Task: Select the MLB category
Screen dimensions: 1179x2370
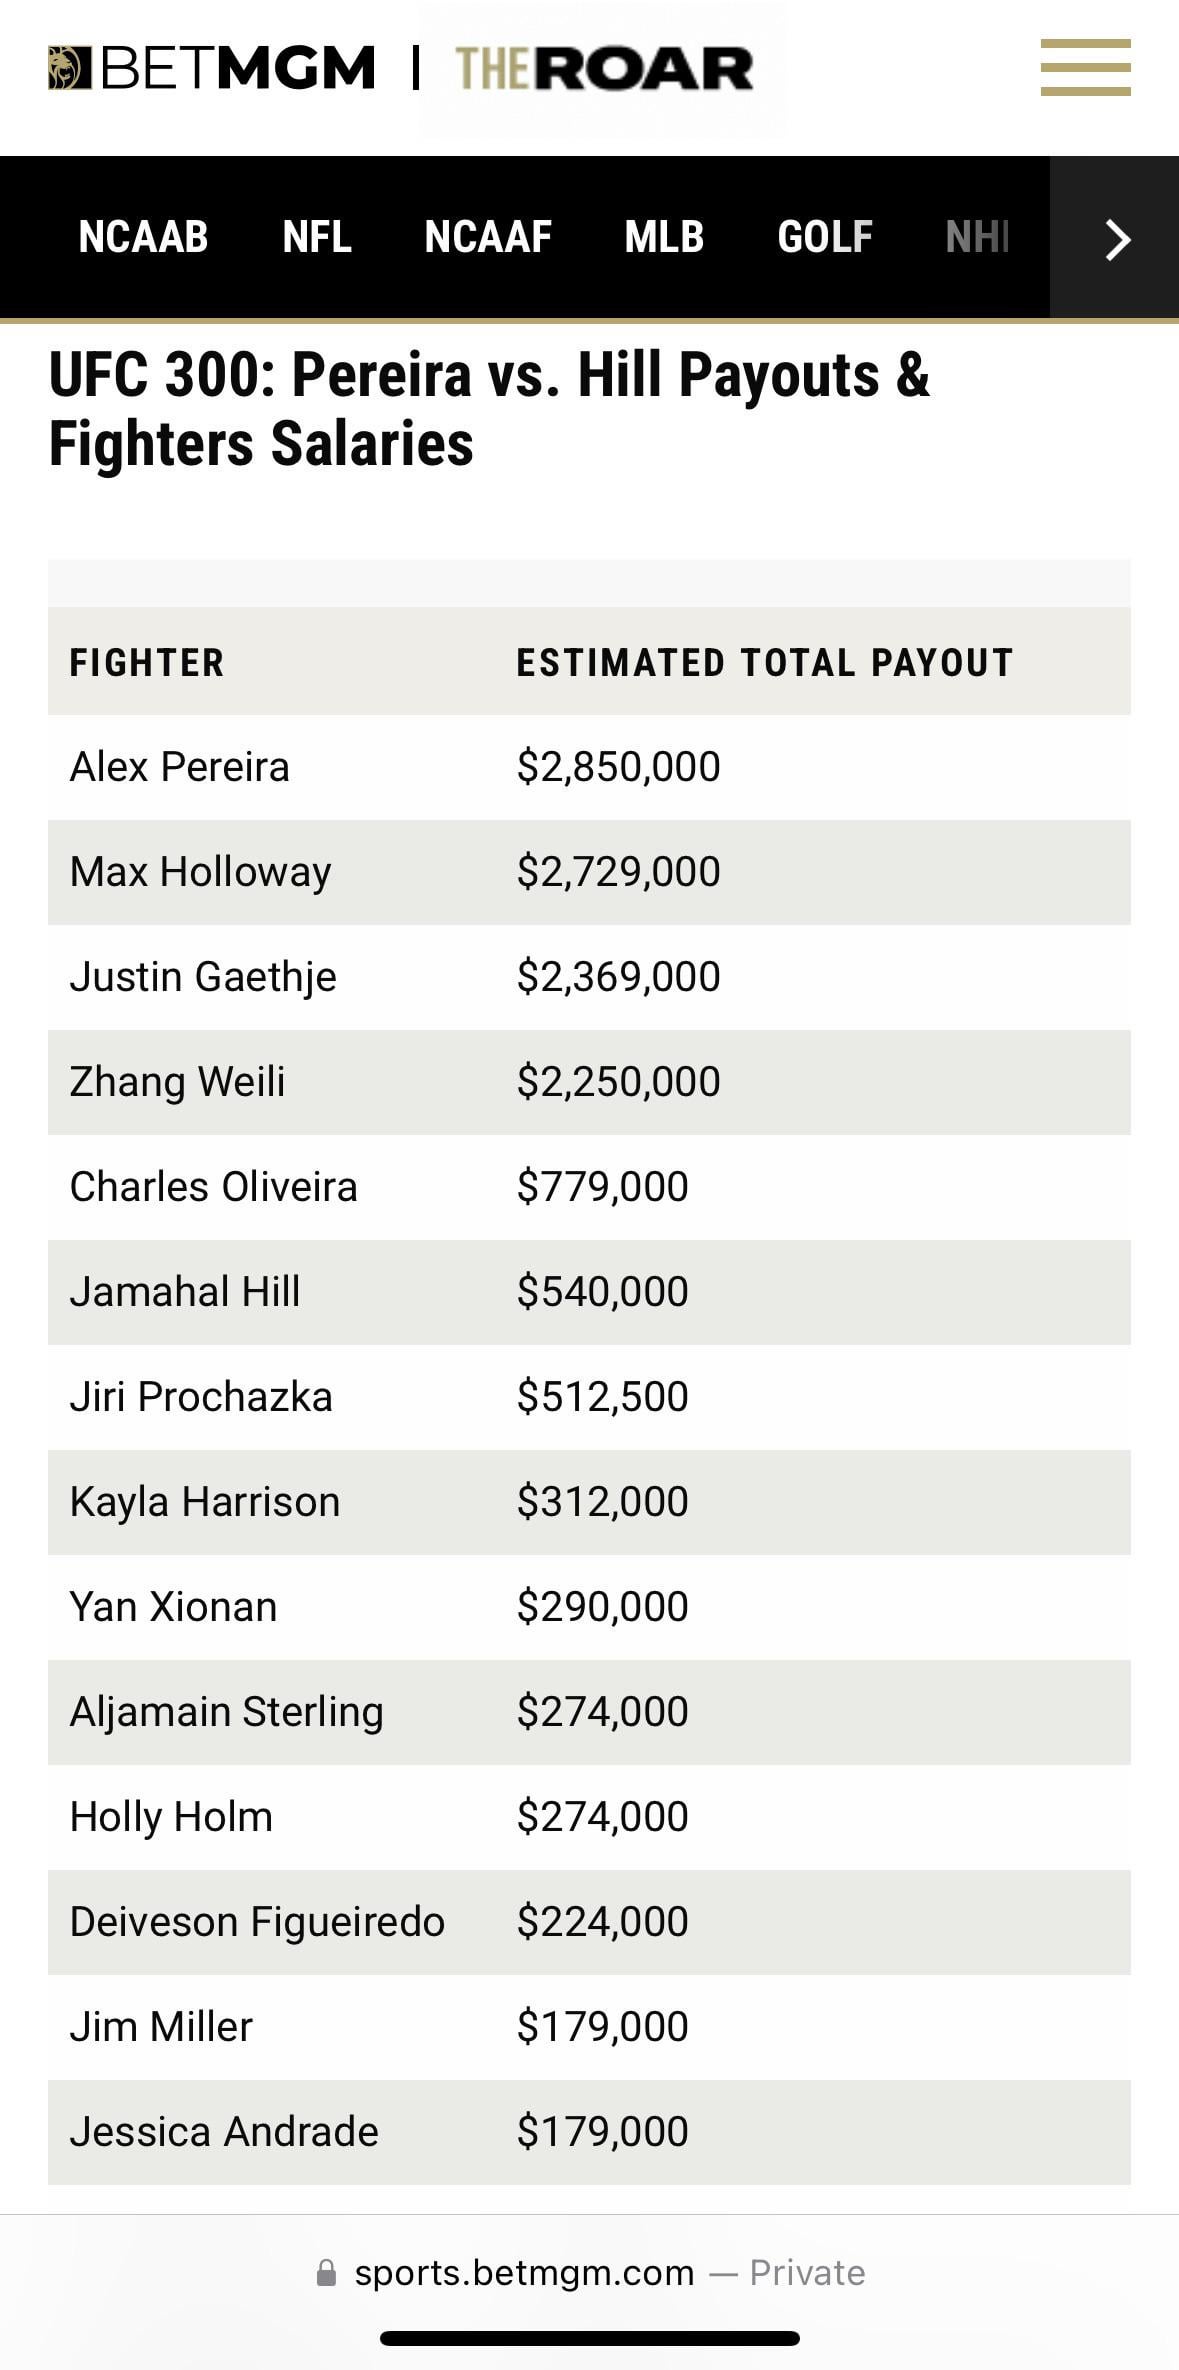Action: 663,237
